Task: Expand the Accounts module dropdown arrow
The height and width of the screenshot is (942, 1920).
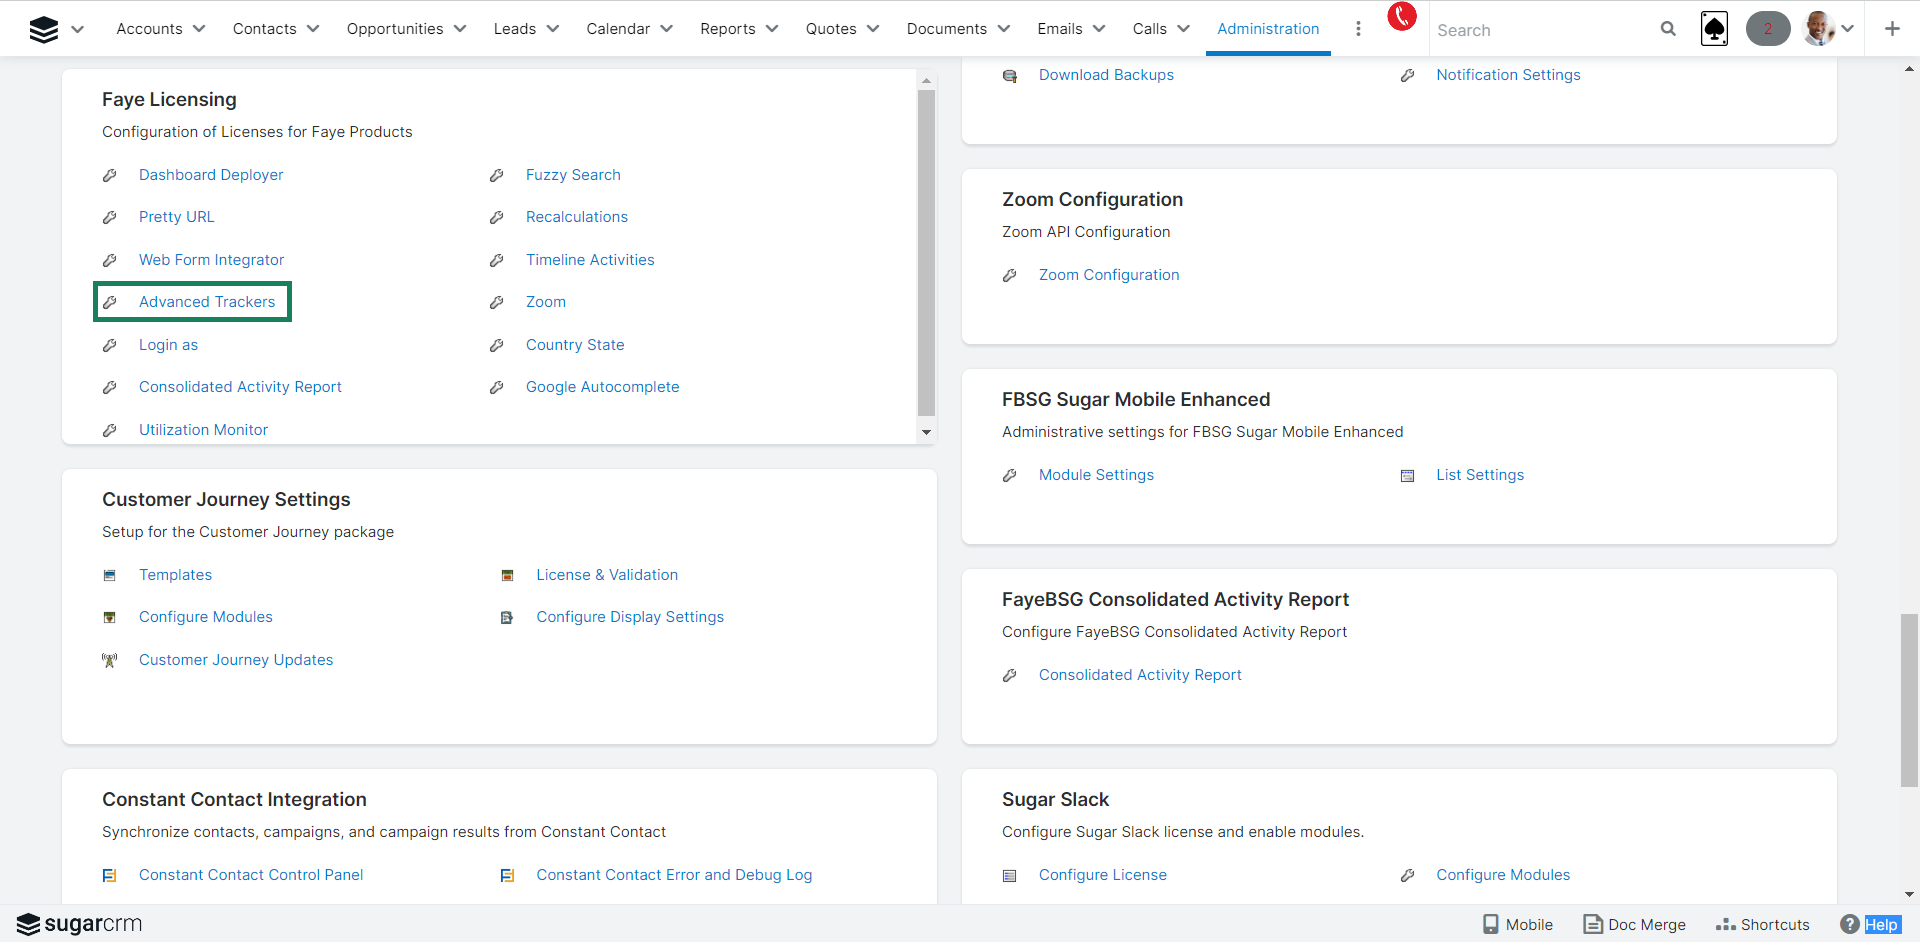Action: 199,29
